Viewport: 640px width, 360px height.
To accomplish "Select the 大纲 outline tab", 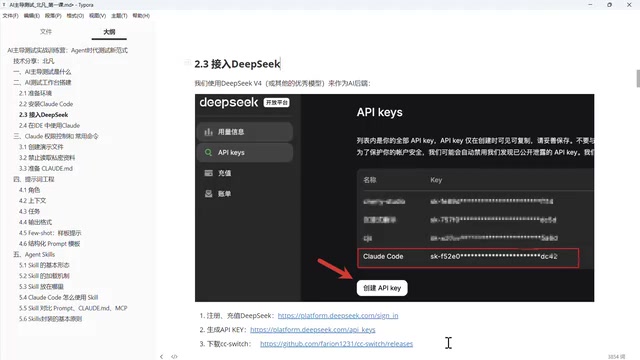I will tap(109, 31).
